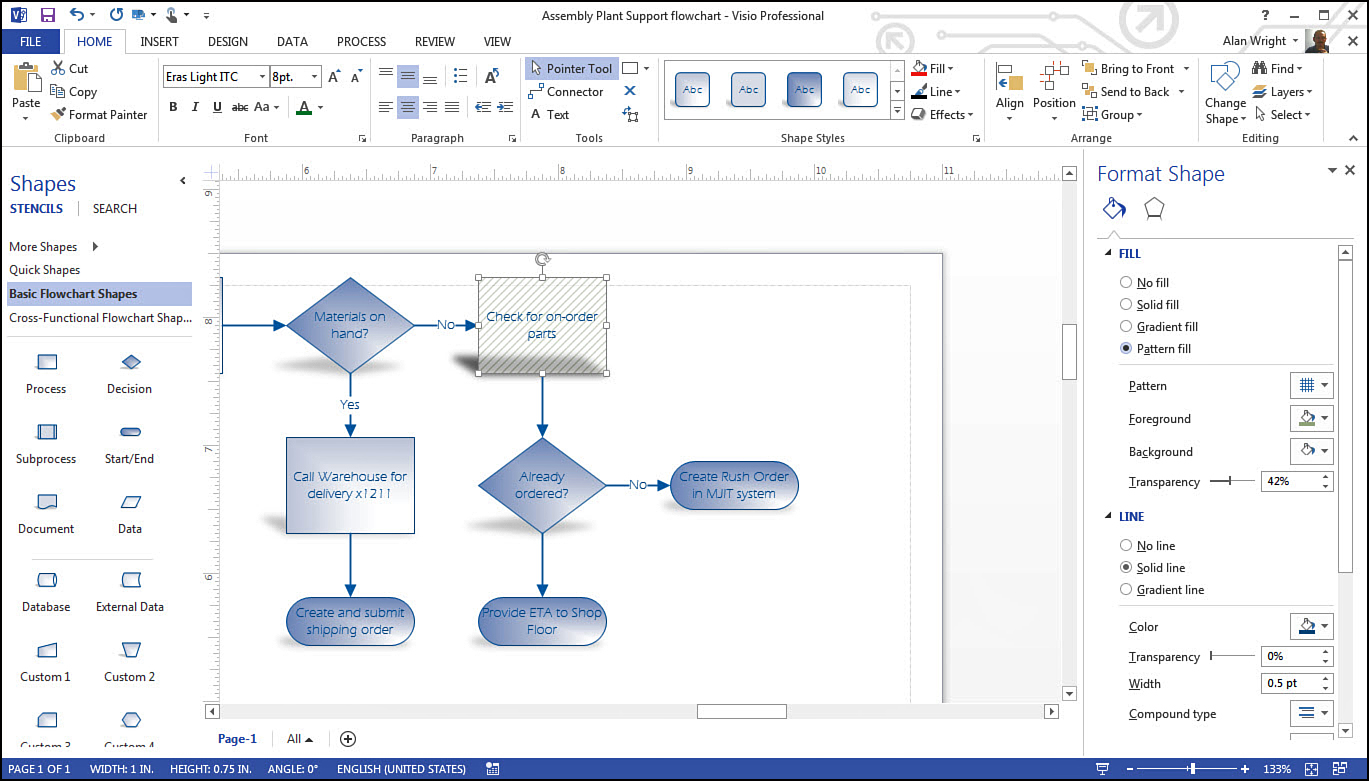The height and width of the screenshot is (781, 1369).
Task: Activate Format Painter
Action: point(98,115)
